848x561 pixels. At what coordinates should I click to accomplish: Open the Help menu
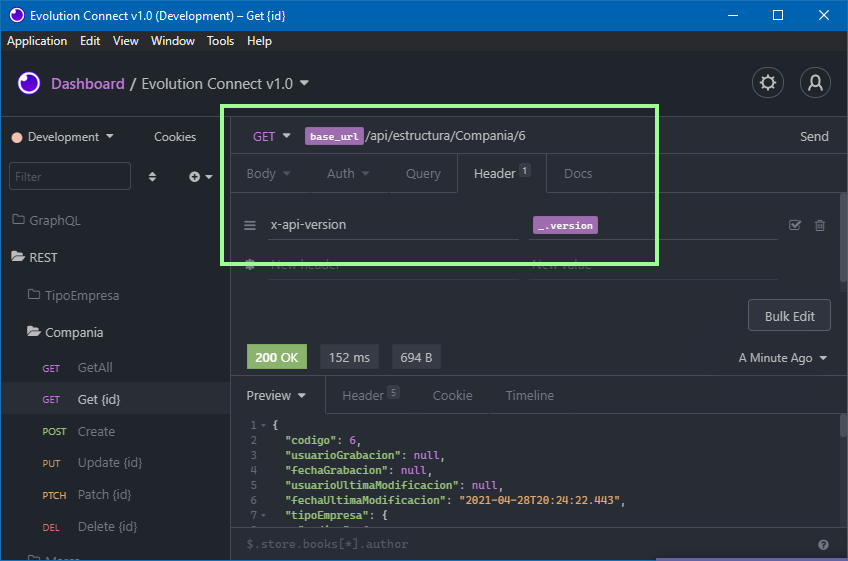click(x=259, y=41)
